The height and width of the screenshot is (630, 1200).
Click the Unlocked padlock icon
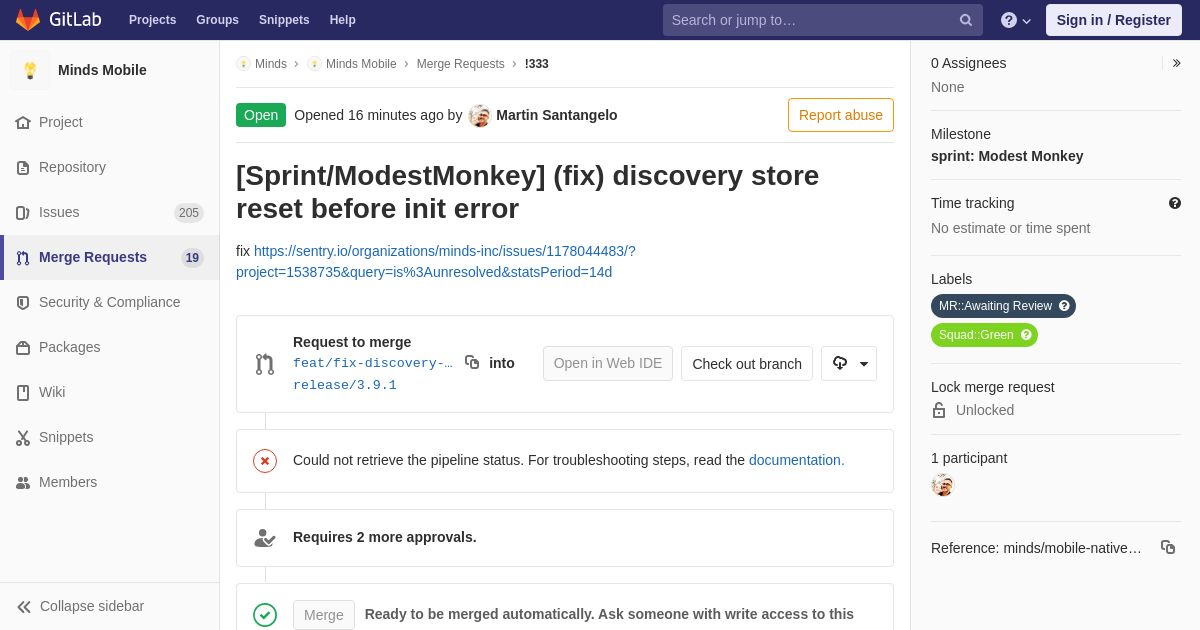[939, 410]
